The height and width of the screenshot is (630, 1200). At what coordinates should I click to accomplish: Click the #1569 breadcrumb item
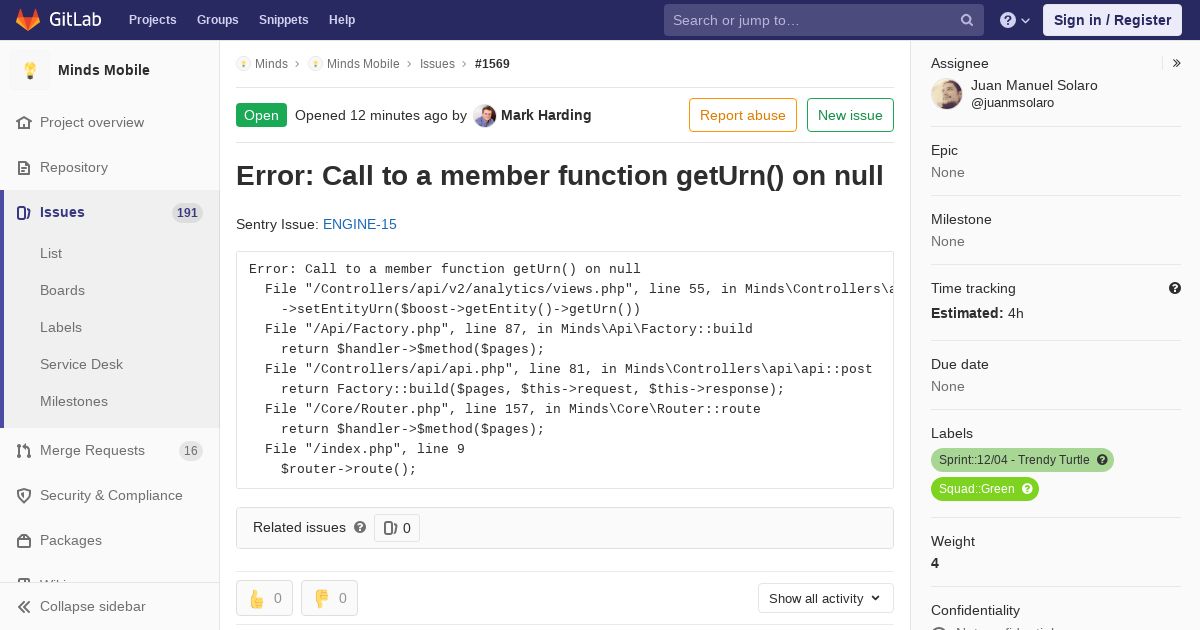point(492,63)
